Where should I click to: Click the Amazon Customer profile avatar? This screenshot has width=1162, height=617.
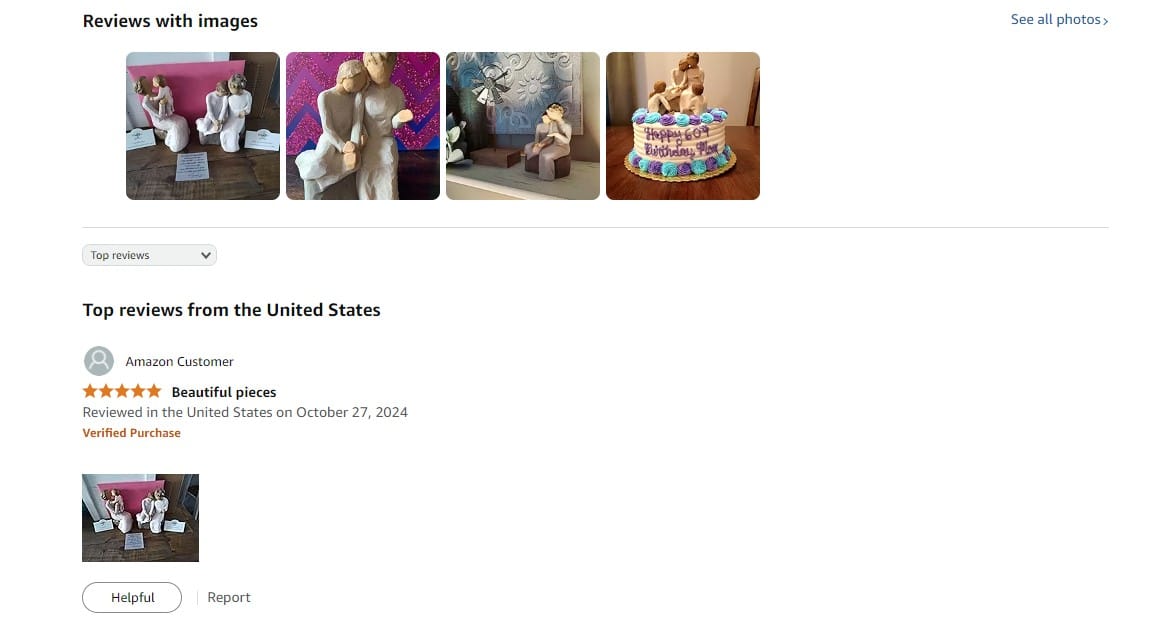coord(99,361)
